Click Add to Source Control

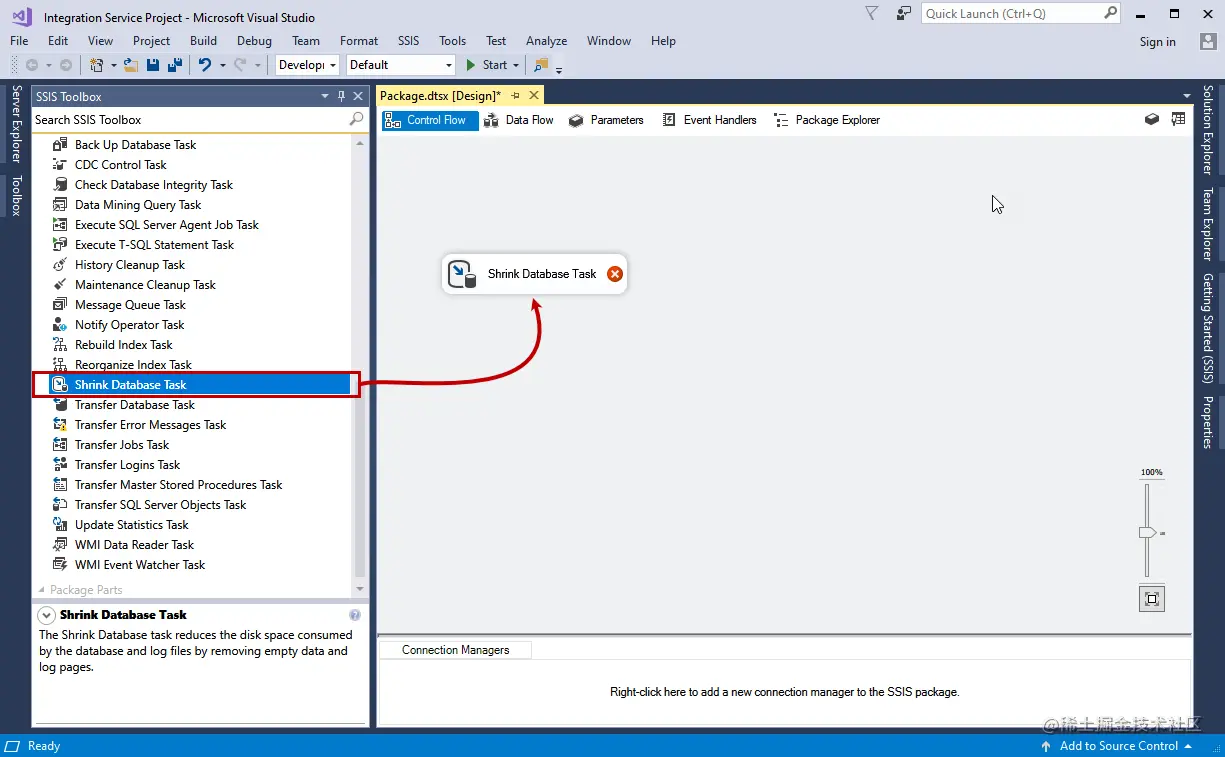pyautogui.click(x=1116, y=746)
